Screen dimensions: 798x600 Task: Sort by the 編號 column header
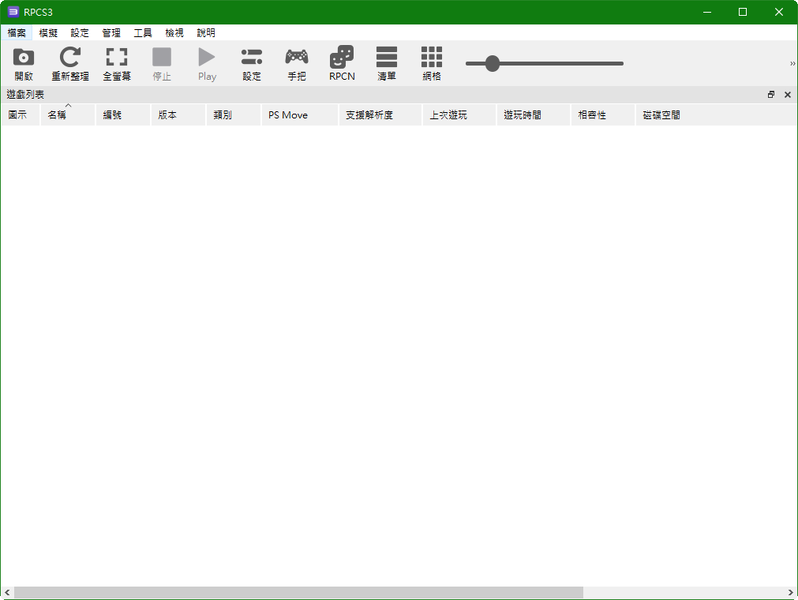[123, 115]
